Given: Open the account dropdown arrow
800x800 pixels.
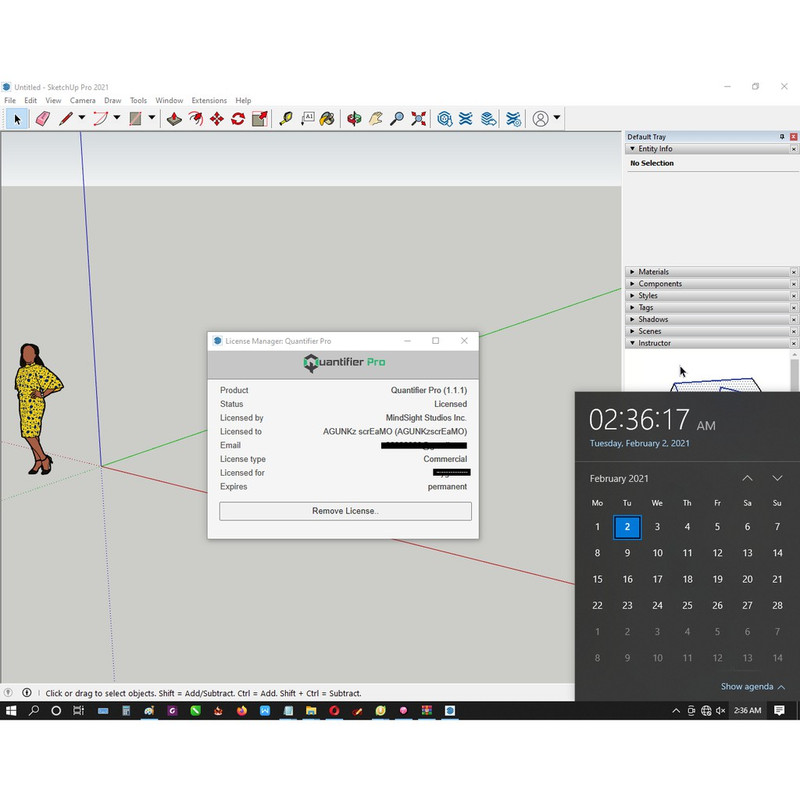Looking at the screenshot, I should [x=557, y=118].
